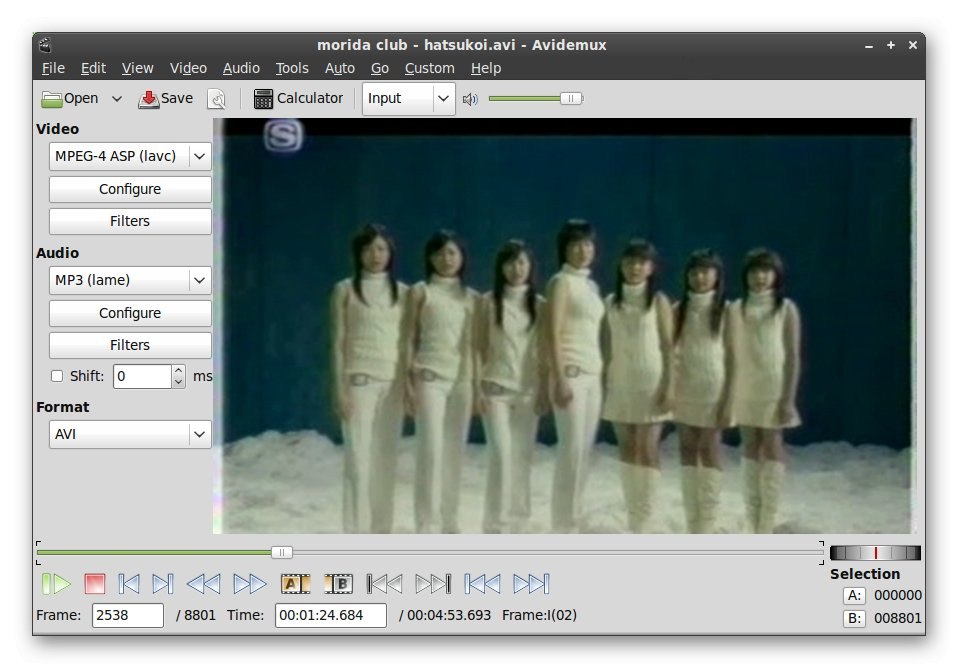
Task: Click the jog shuttle wheel control
Action: (875, 552)
